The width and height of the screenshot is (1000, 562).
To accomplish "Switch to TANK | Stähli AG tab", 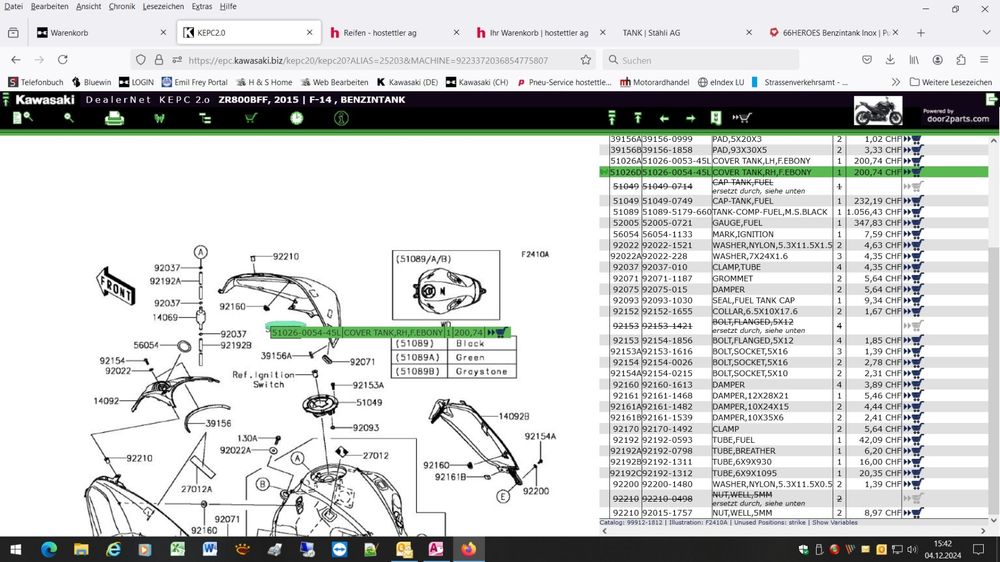I will pos(687,33).
